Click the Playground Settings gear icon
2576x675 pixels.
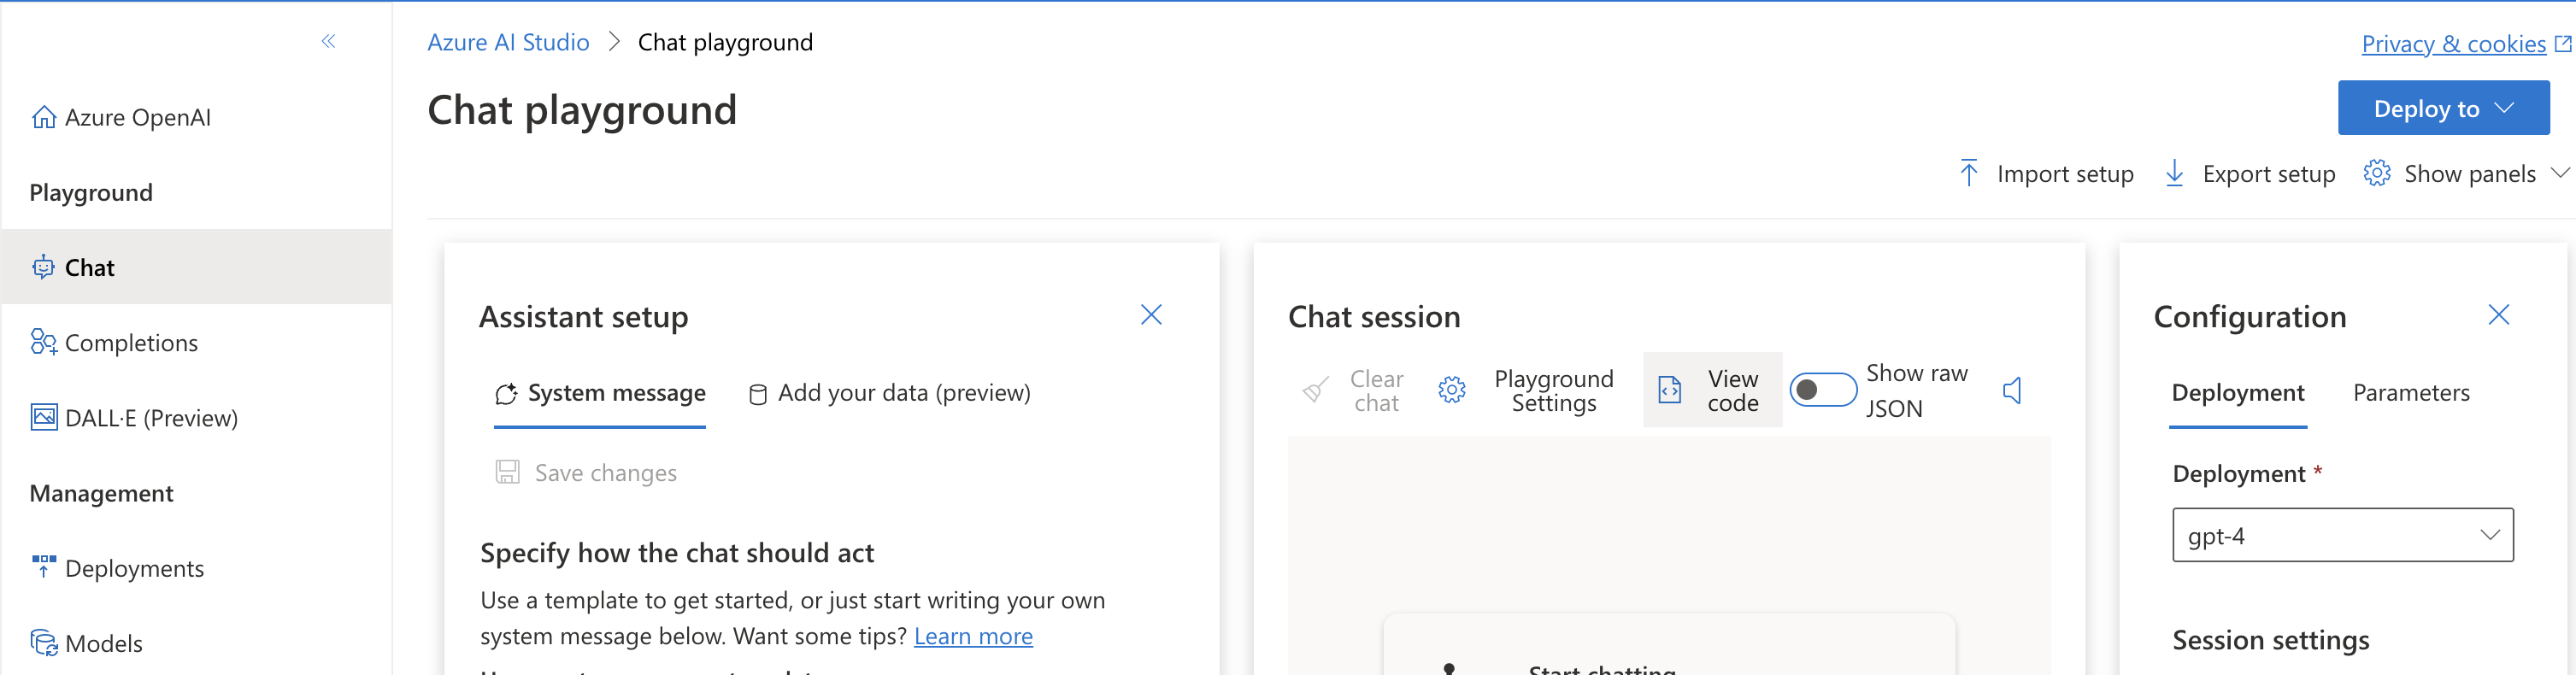pyautogui.click(x=1452, y=390)
